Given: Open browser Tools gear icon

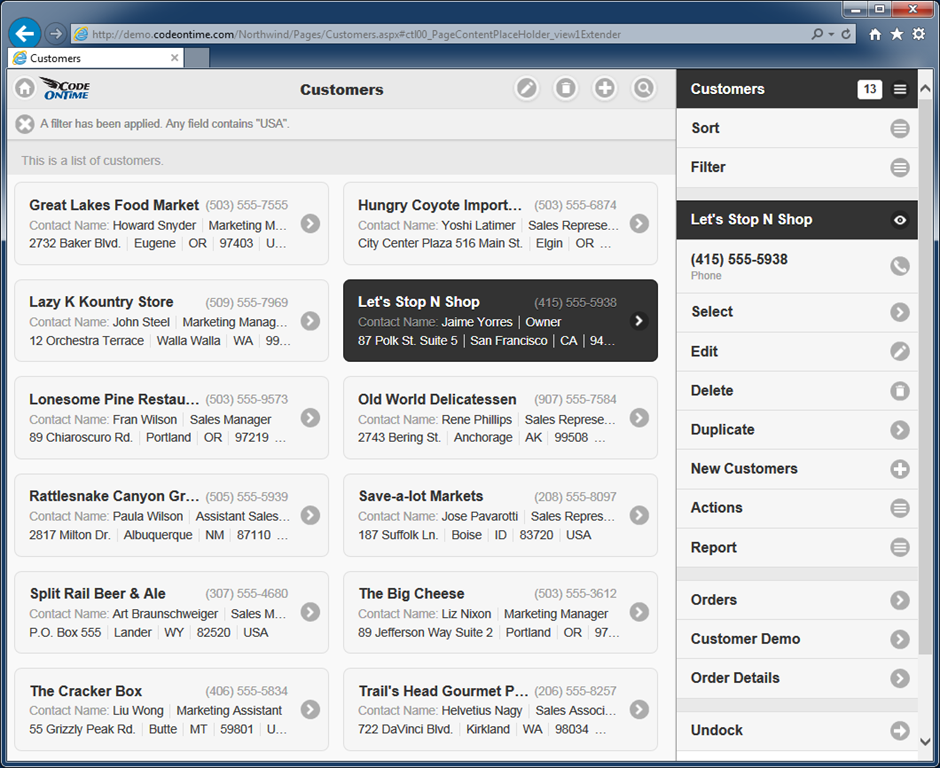Looking at the screenshot, I should coord(918,34).
